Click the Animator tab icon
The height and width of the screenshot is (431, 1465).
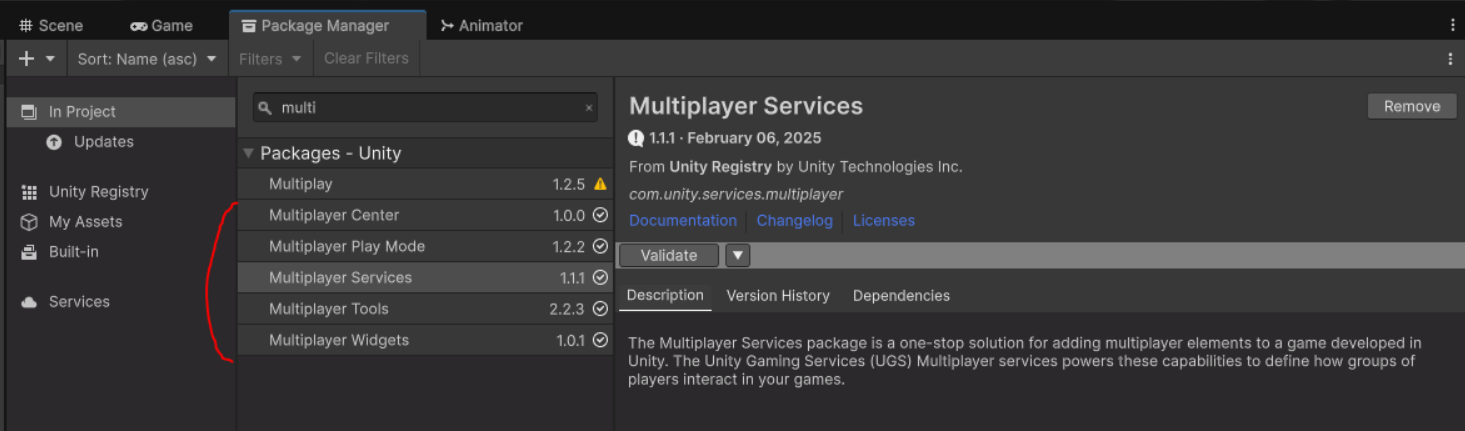click(447, 25)
